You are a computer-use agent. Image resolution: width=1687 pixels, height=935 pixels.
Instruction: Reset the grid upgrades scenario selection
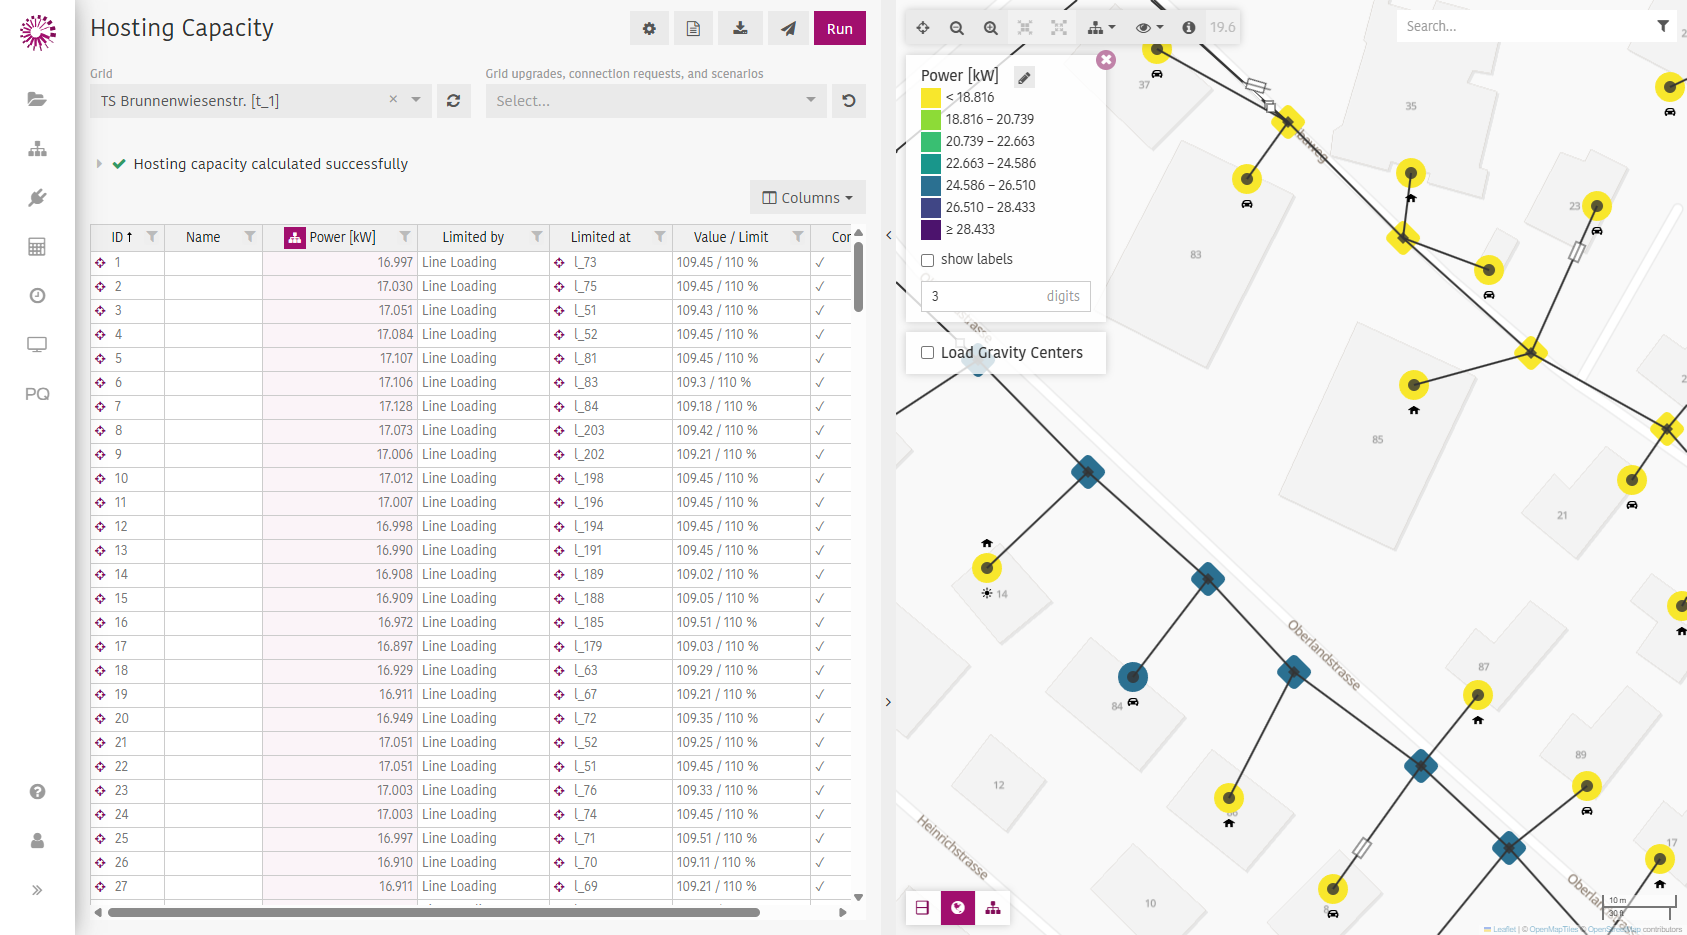tap(848, 101)
